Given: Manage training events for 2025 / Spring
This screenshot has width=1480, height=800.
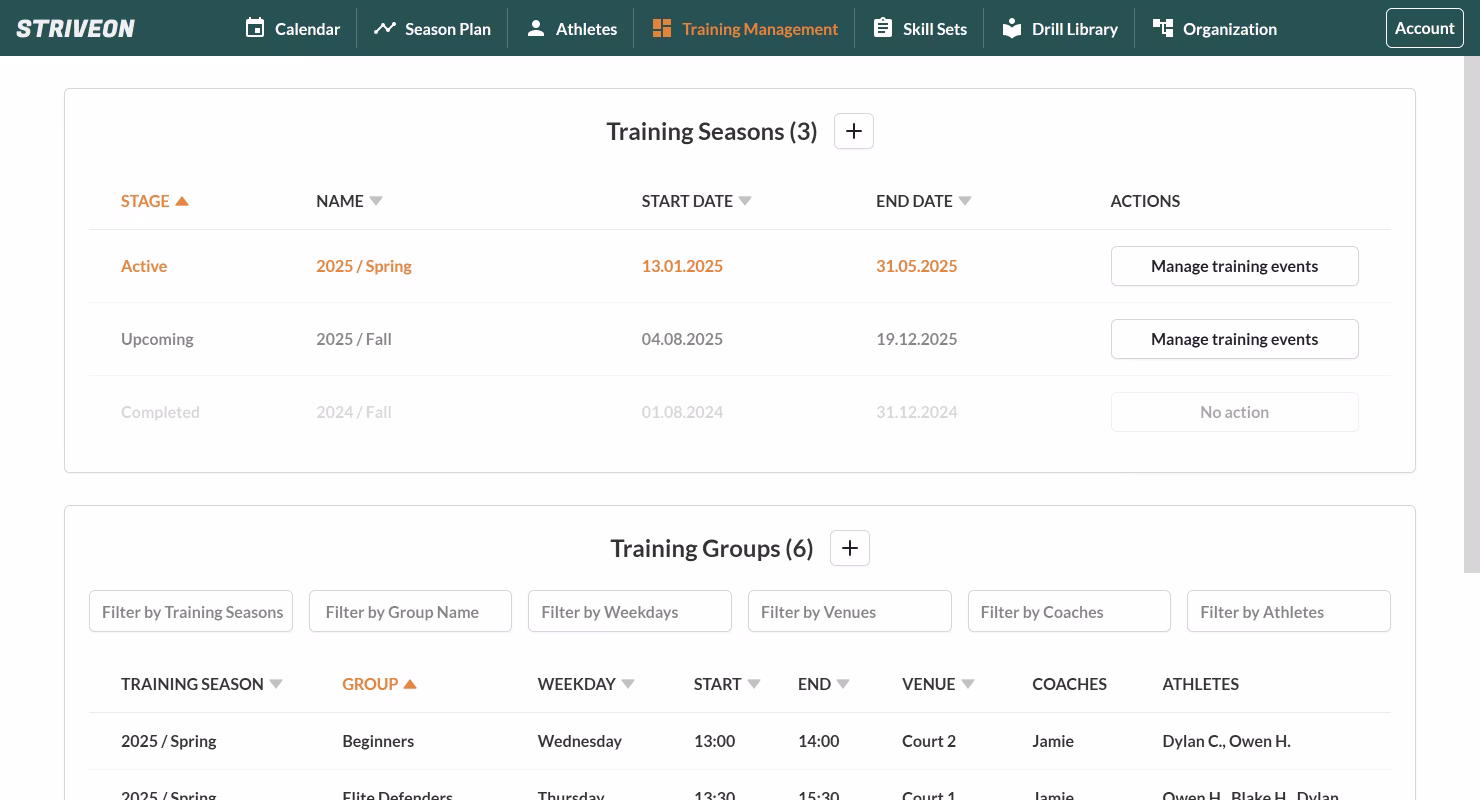Looking at the screenshot, I should (x=1234, y=266).
